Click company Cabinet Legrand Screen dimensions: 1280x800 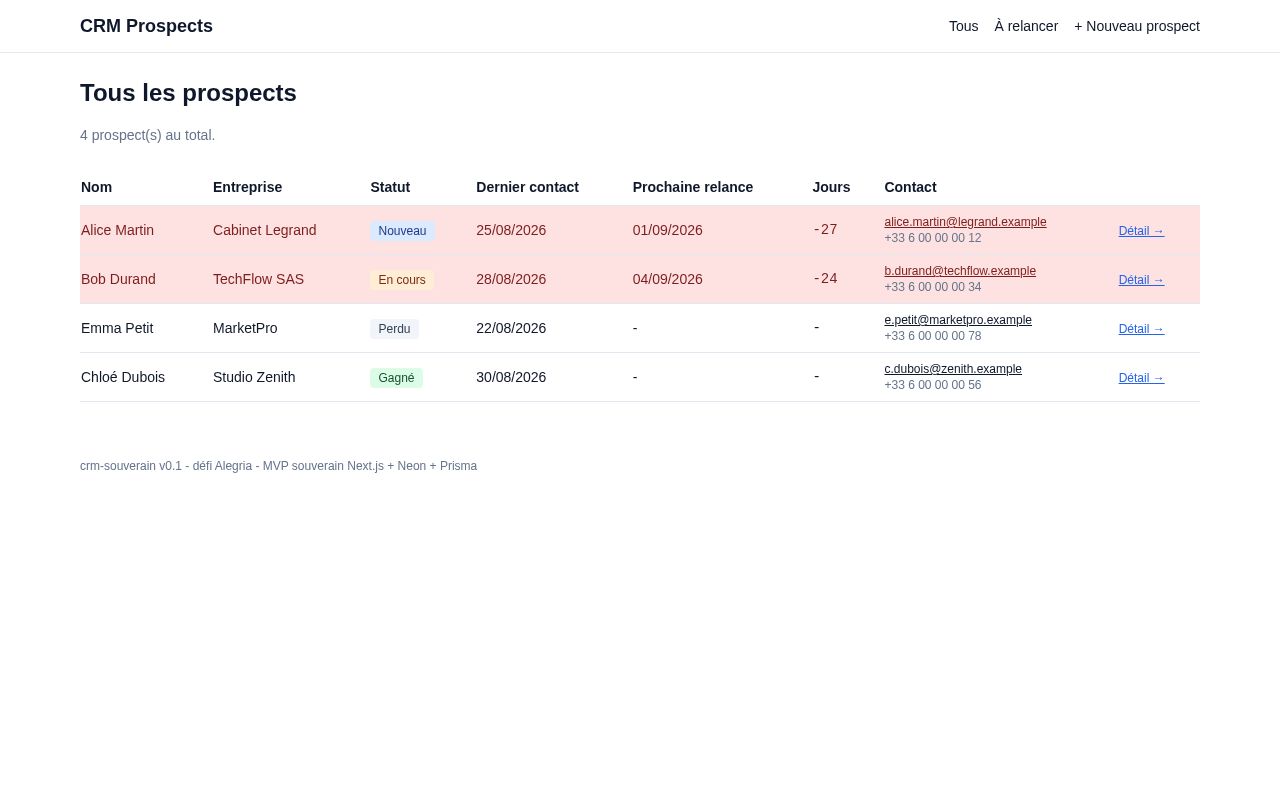[x=264, y=230]
